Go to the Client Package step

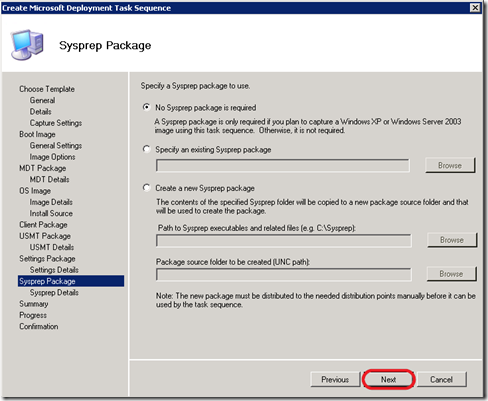pos(43,225)
